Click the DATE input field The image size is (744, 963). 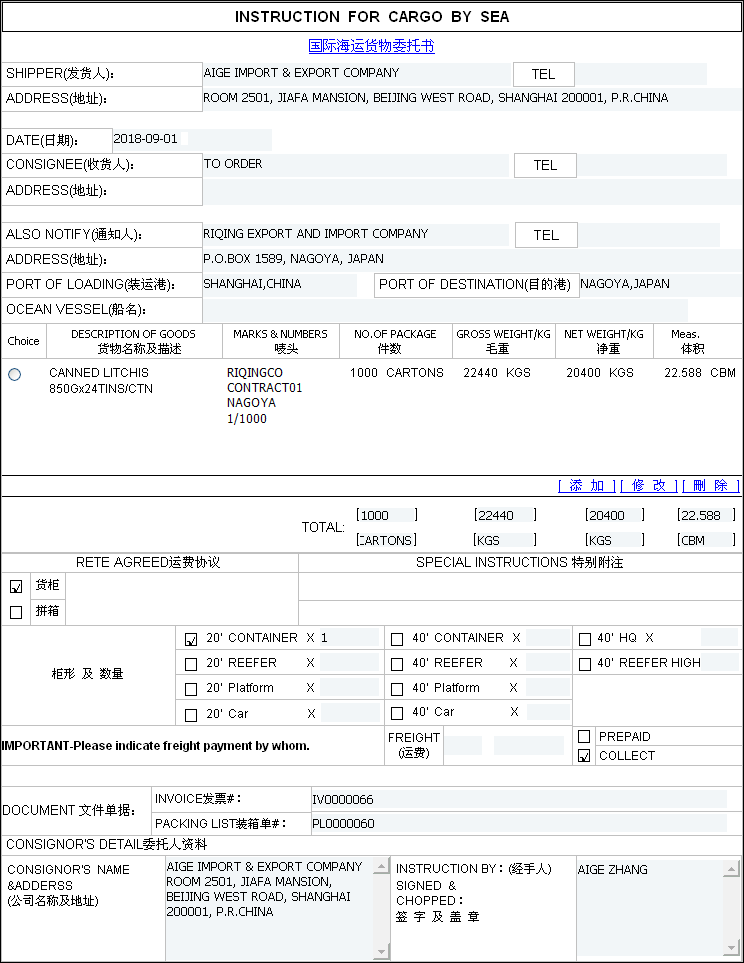(190, 140)
